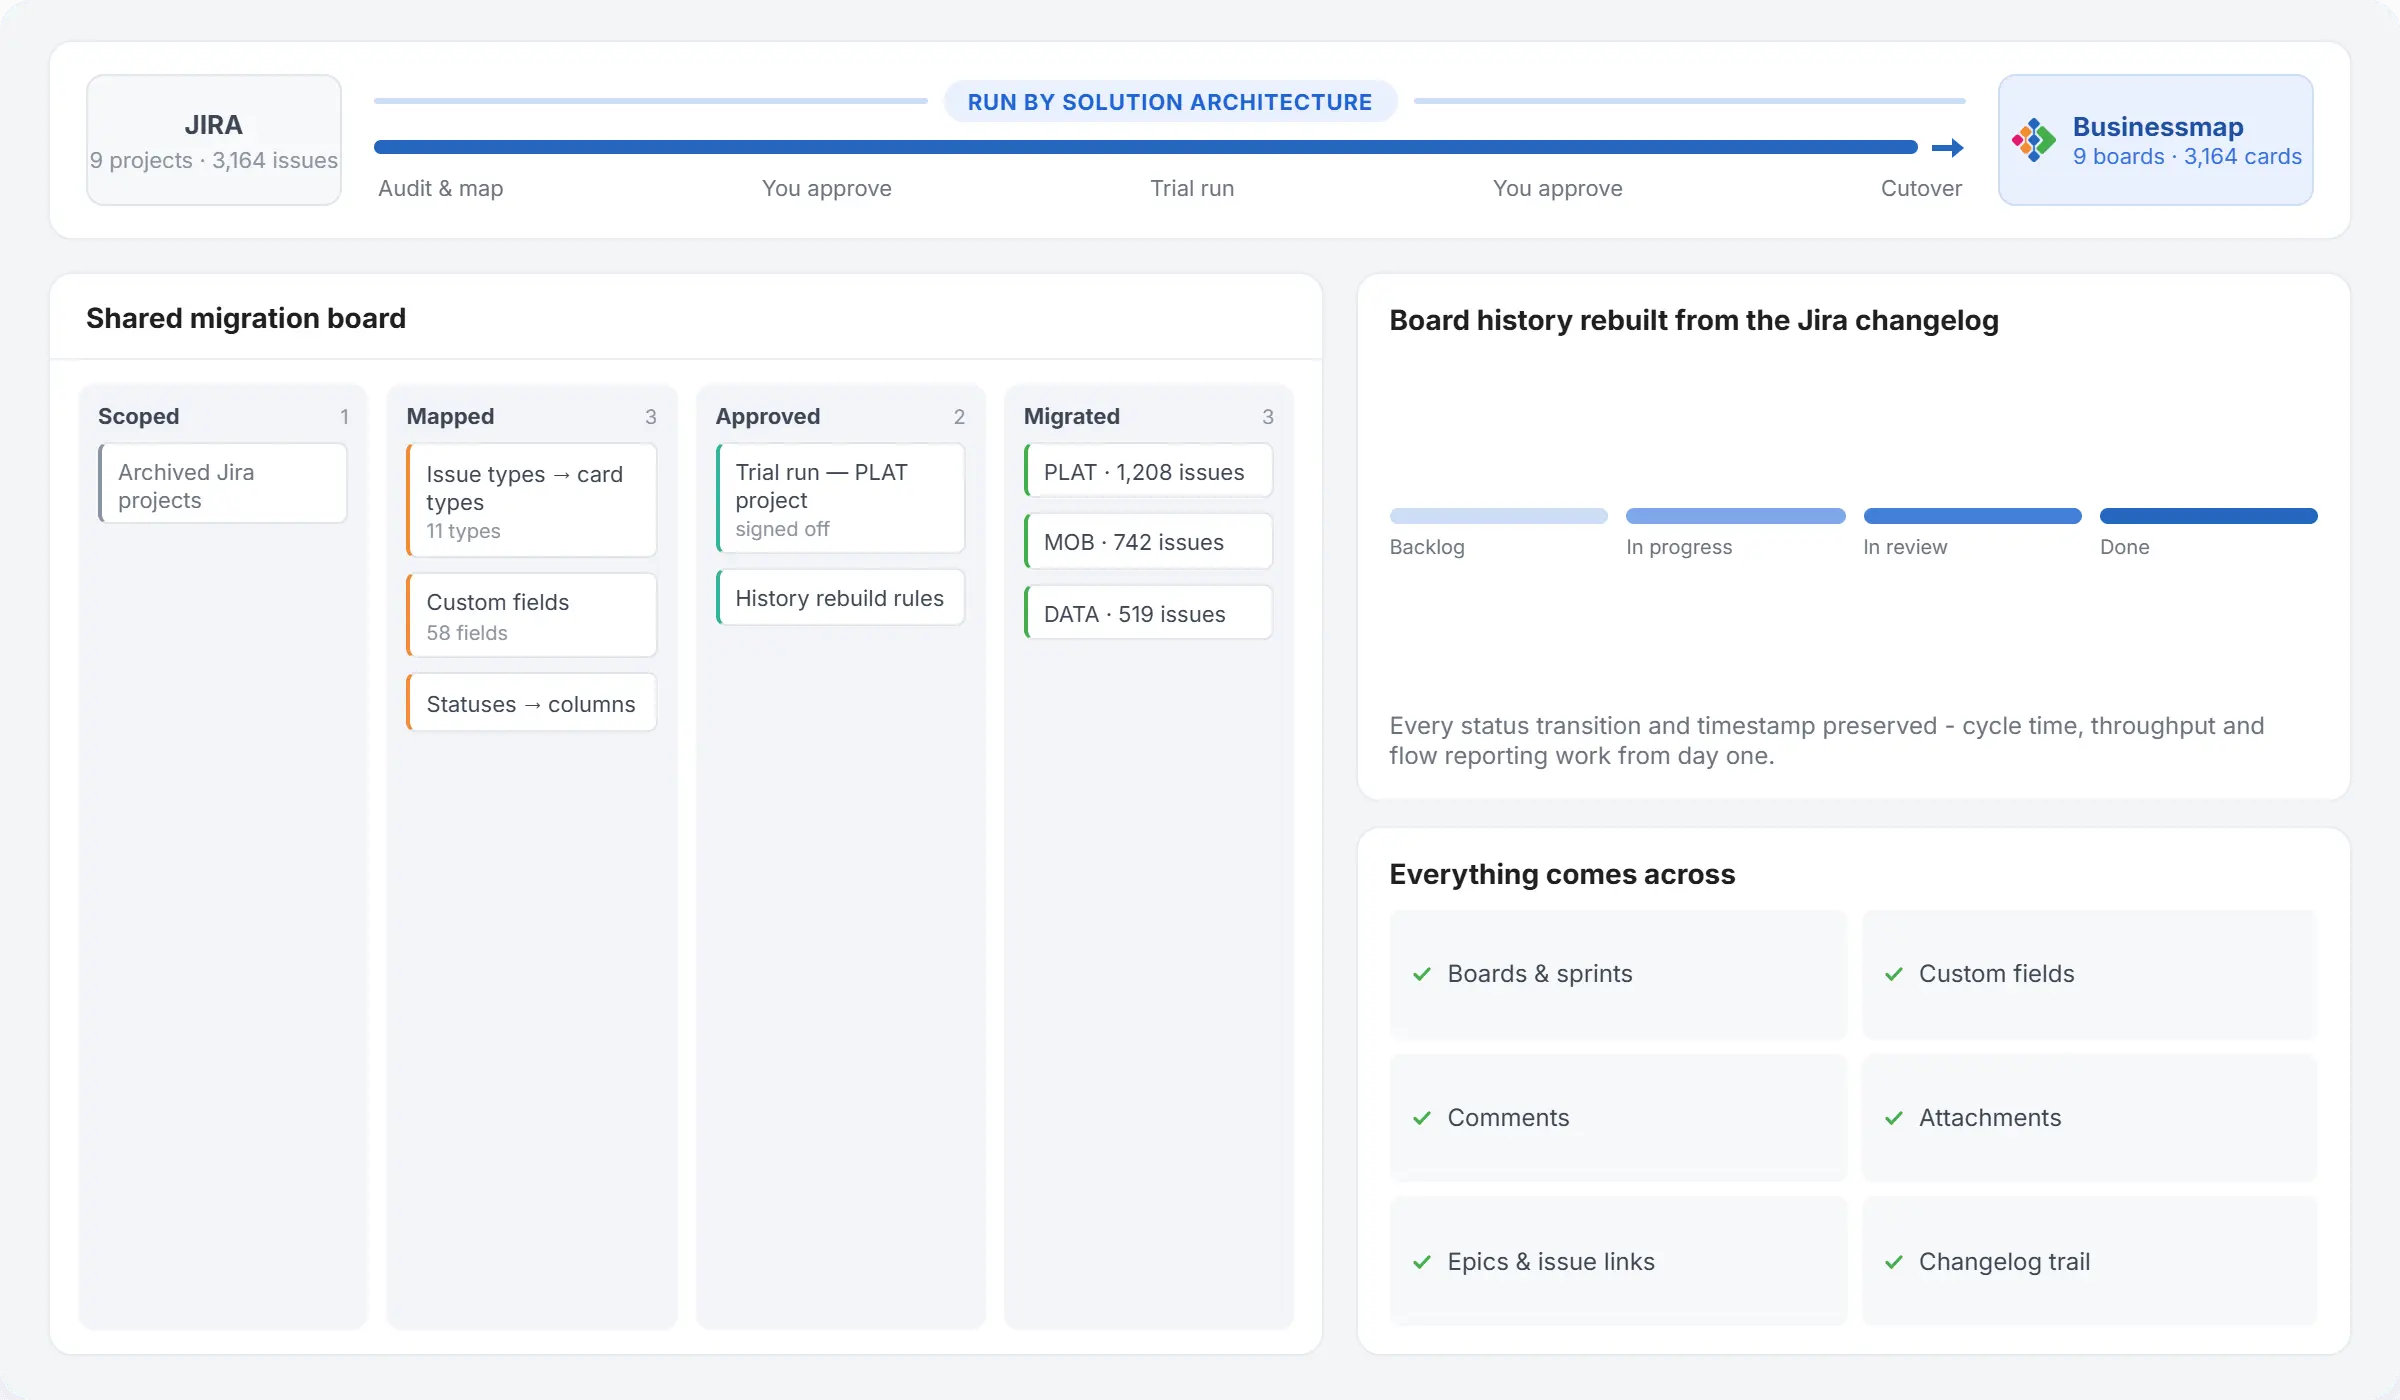This screenshot has width=2400, height=1400.
Task: Click the RUN BY SOLUTION ARCHITECTURE badge
Action: point(1170,102)
